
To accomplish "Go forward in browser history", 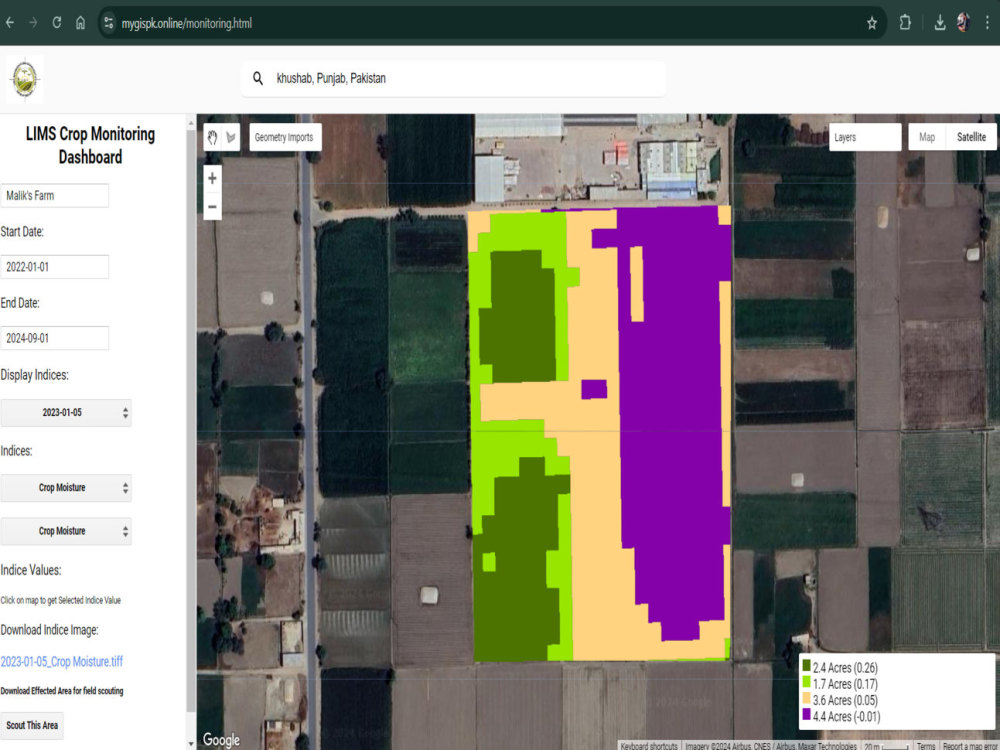I will point(33,23).
